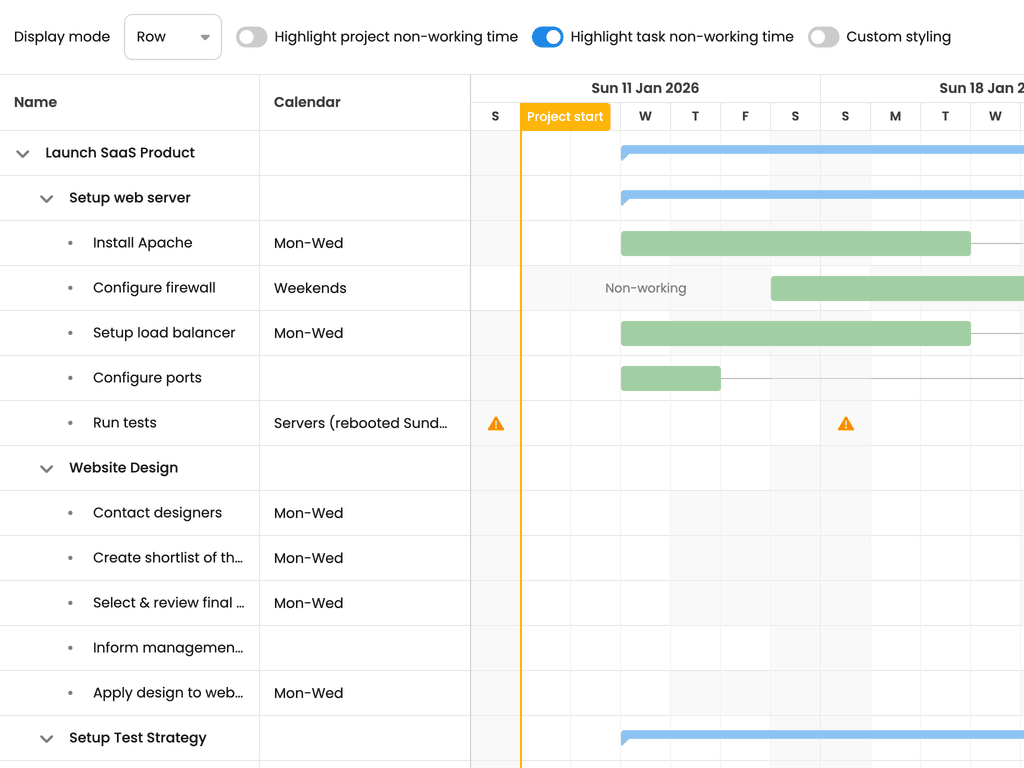This screenshot has width=1024, height=768.
Task: Select Configure ports row name
Action: [147, 378]
